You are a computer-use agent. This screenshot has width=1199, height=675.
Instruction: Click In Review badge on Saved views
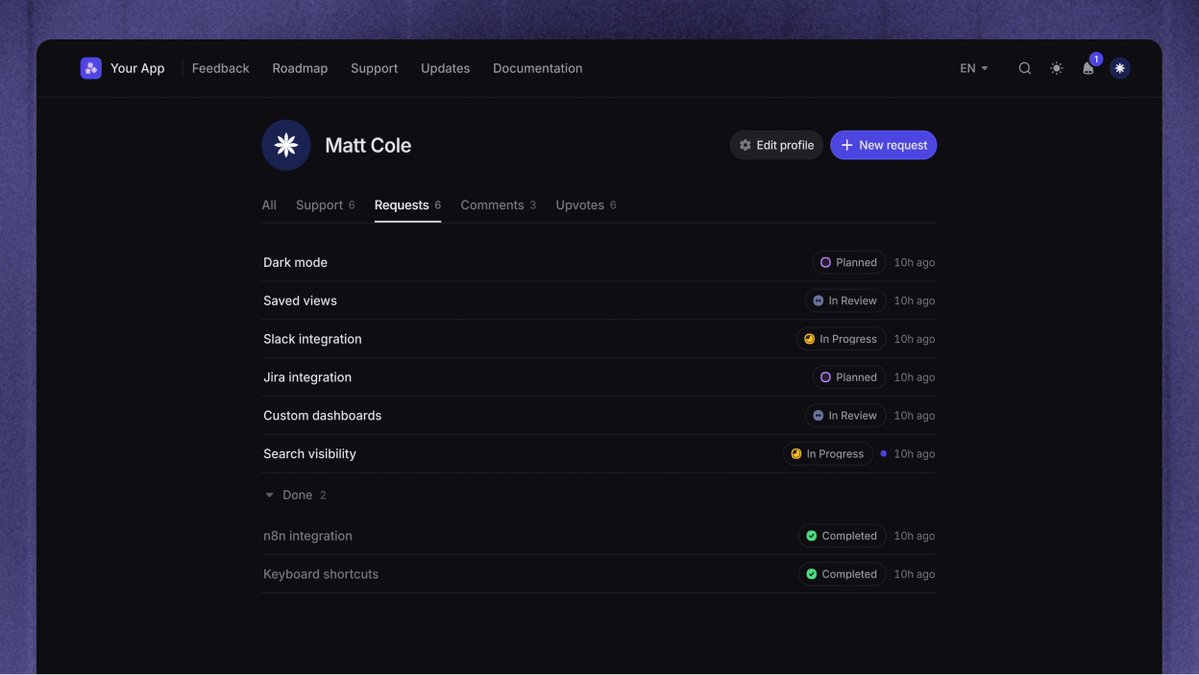pos(845,300)
